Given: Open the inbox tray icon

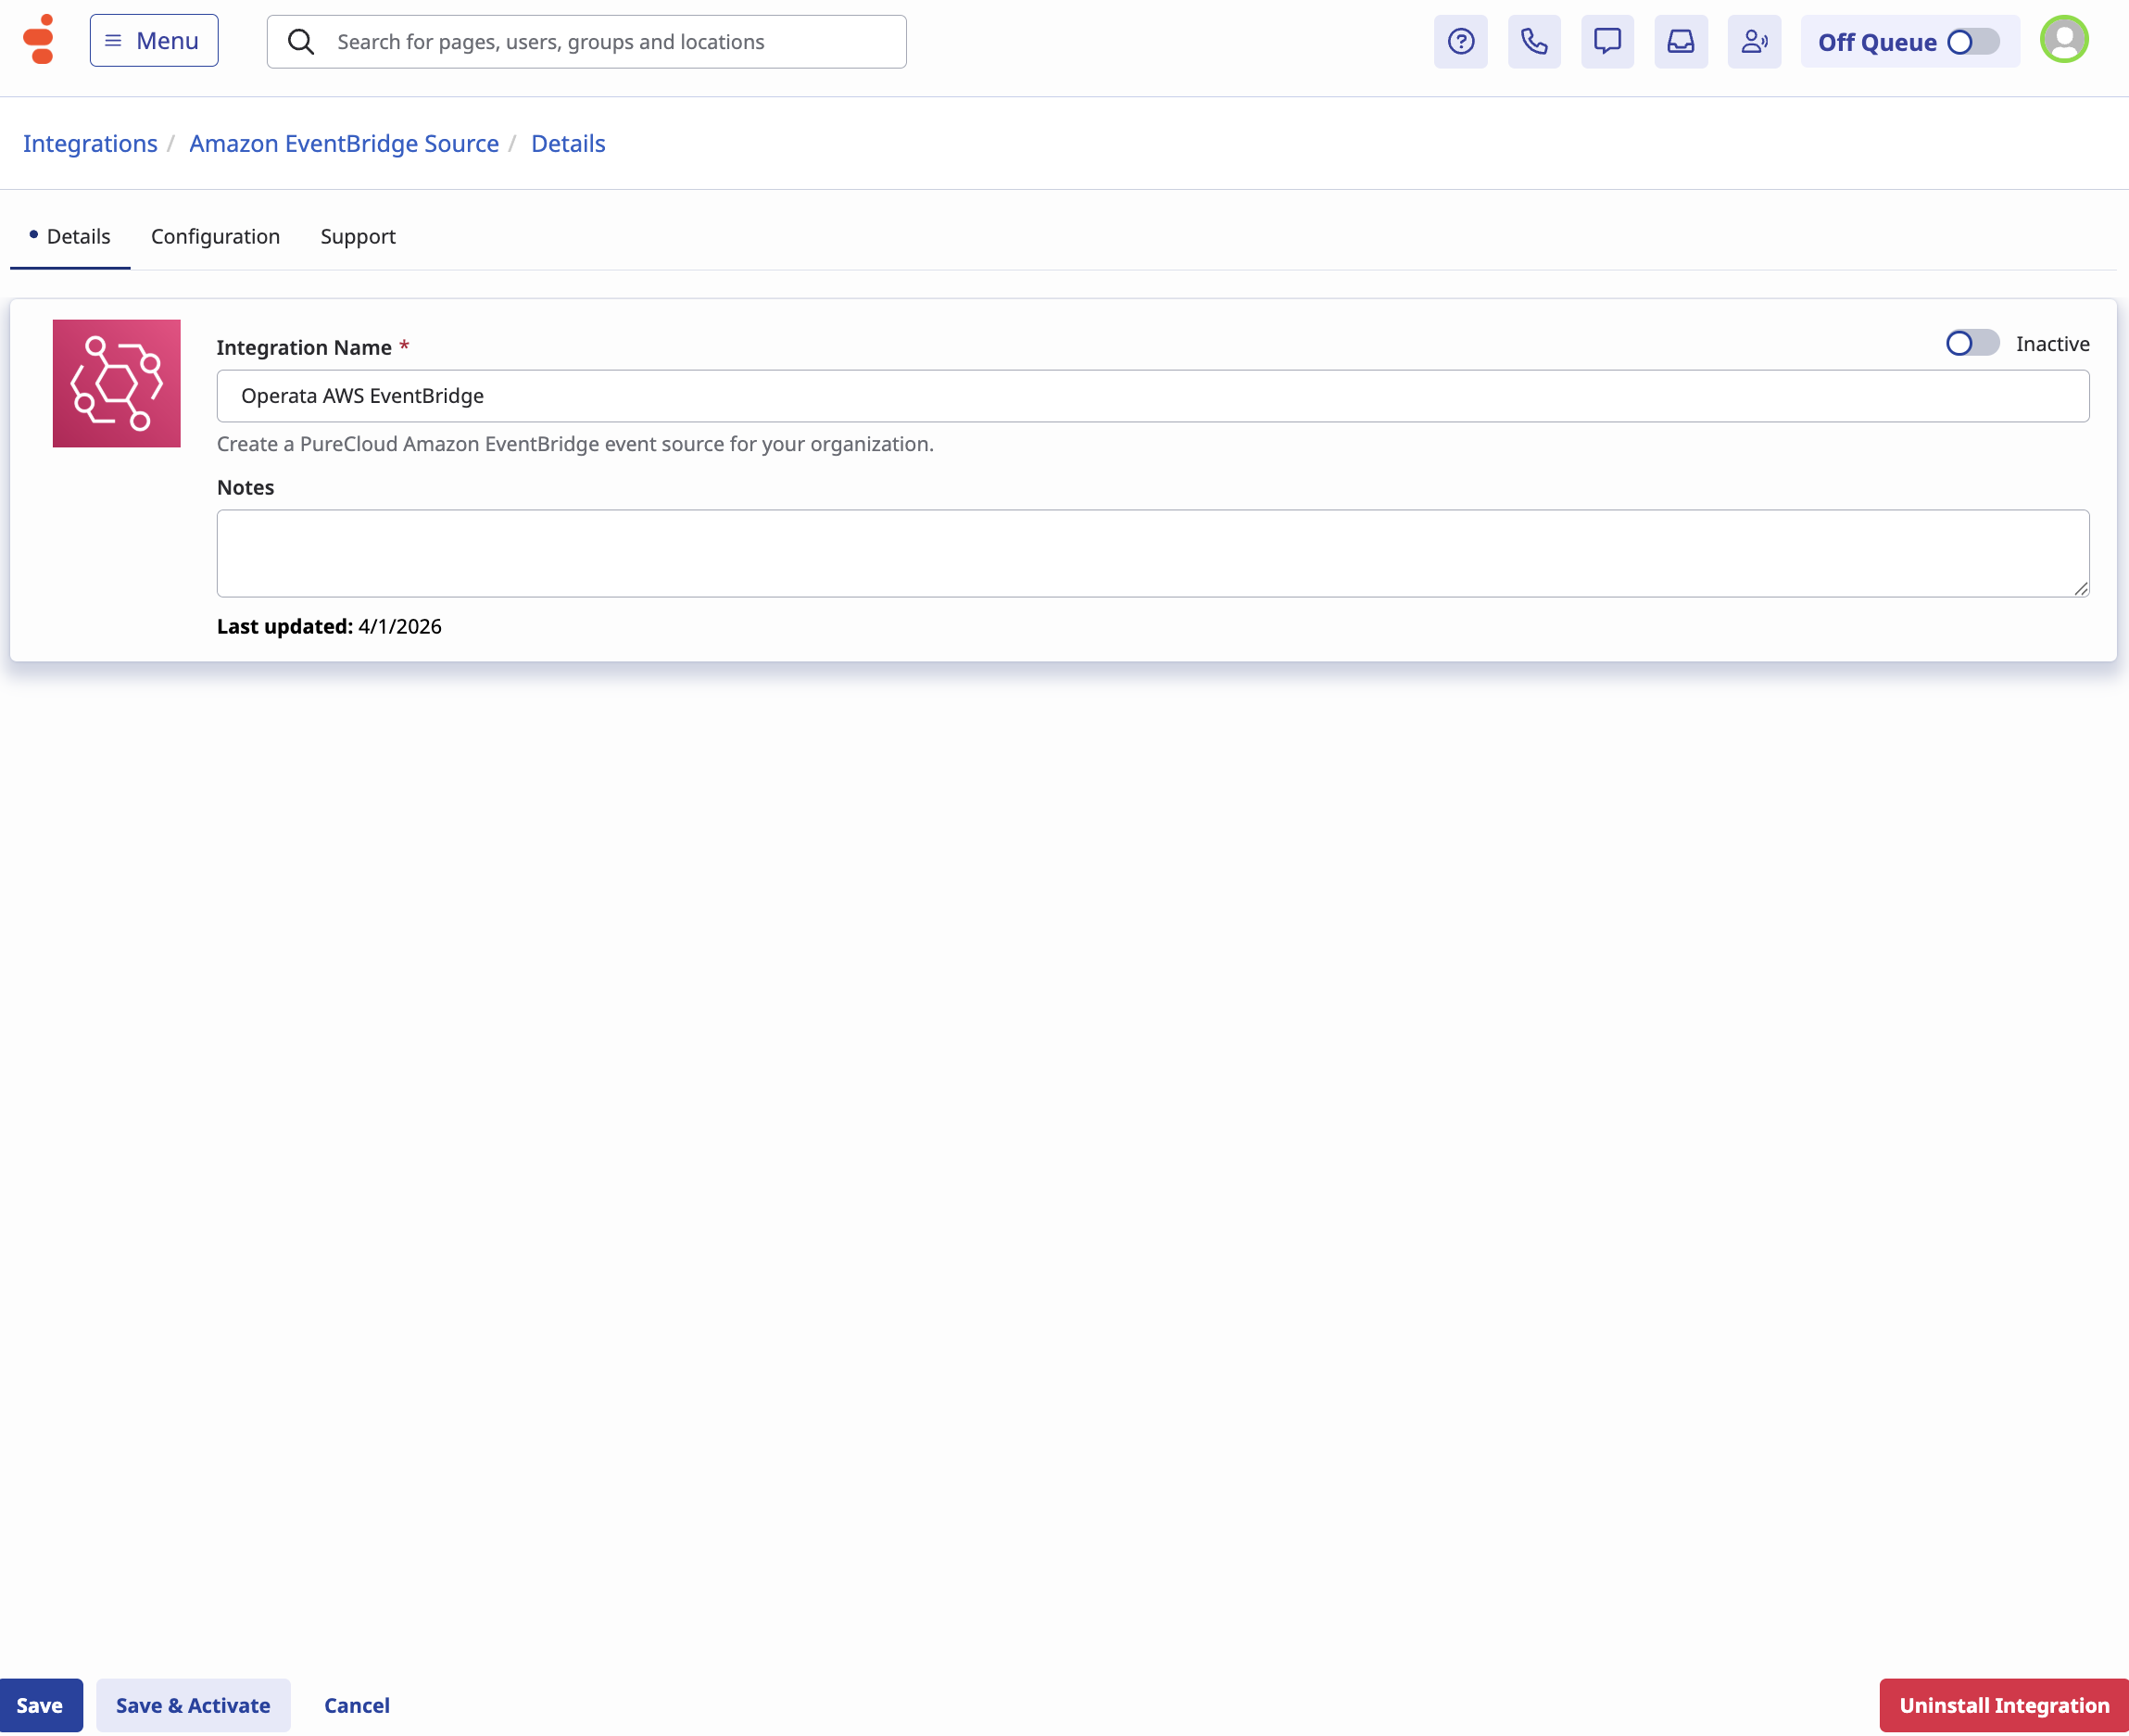Looking at the screenshot, I should tap(1680, 42).
